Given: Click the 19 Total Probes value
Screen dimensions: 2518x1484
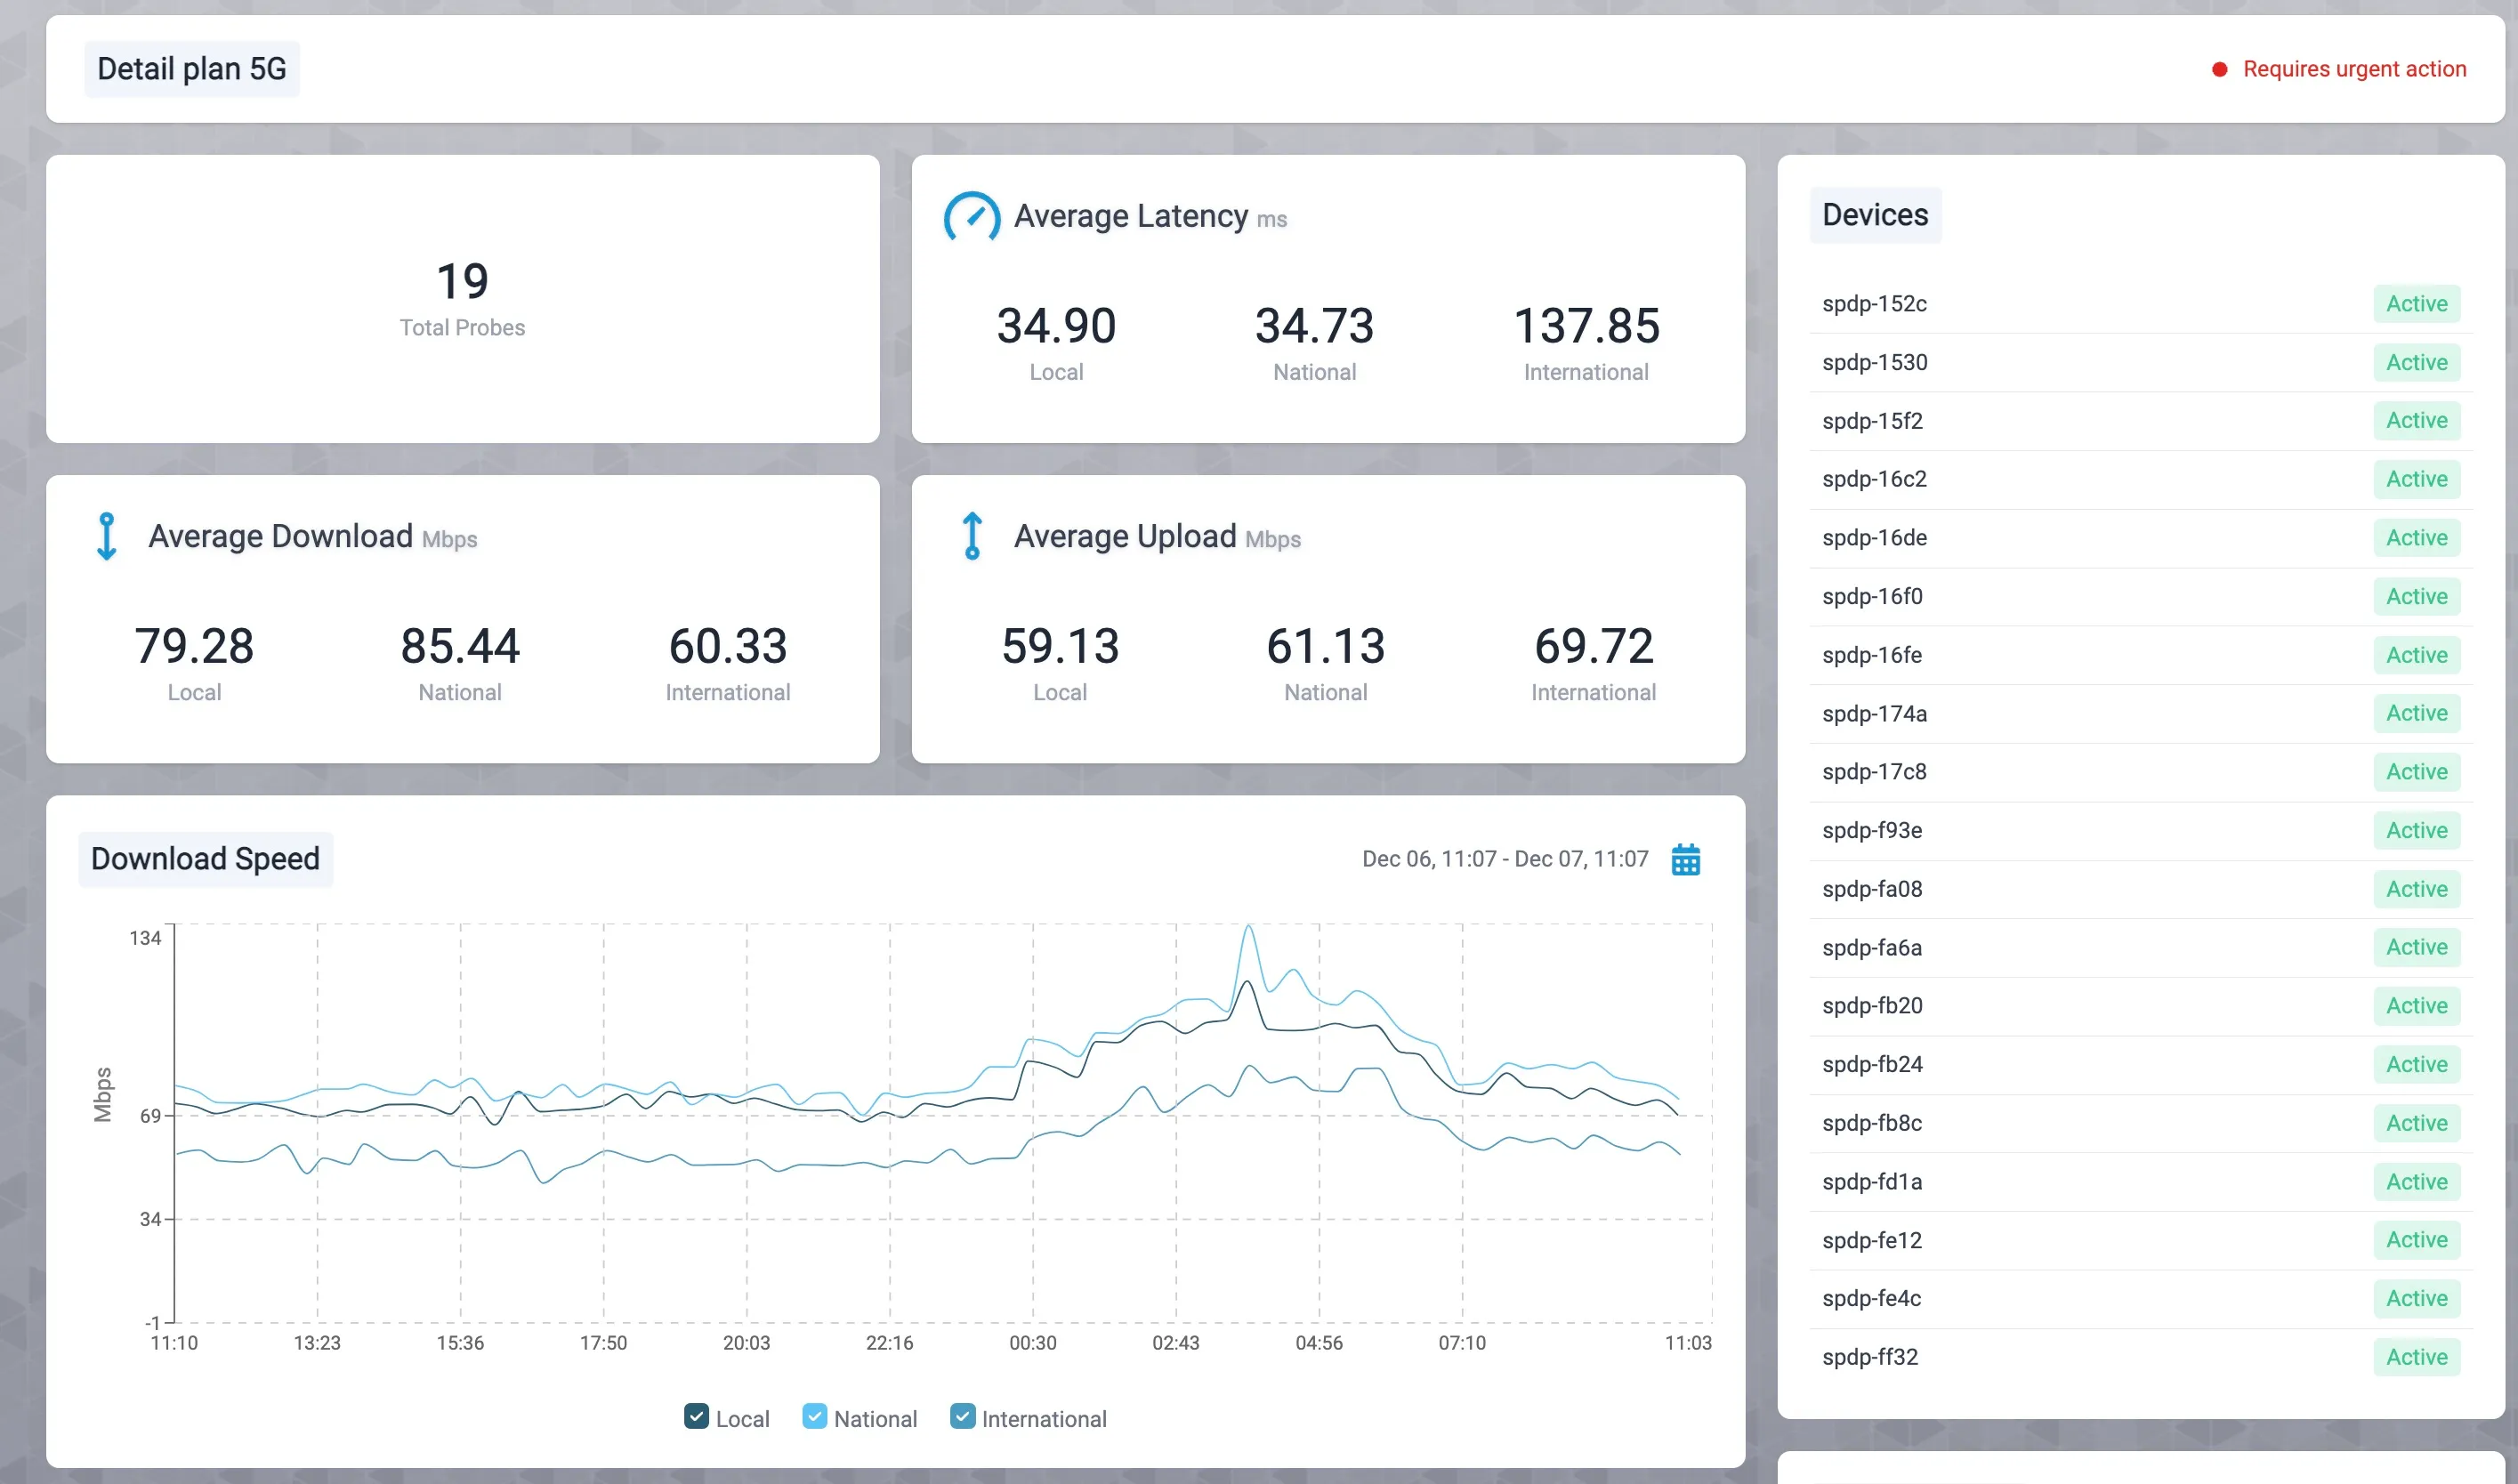Looking at the screenshot, I should pyautogui.click(x=462, y=281).
